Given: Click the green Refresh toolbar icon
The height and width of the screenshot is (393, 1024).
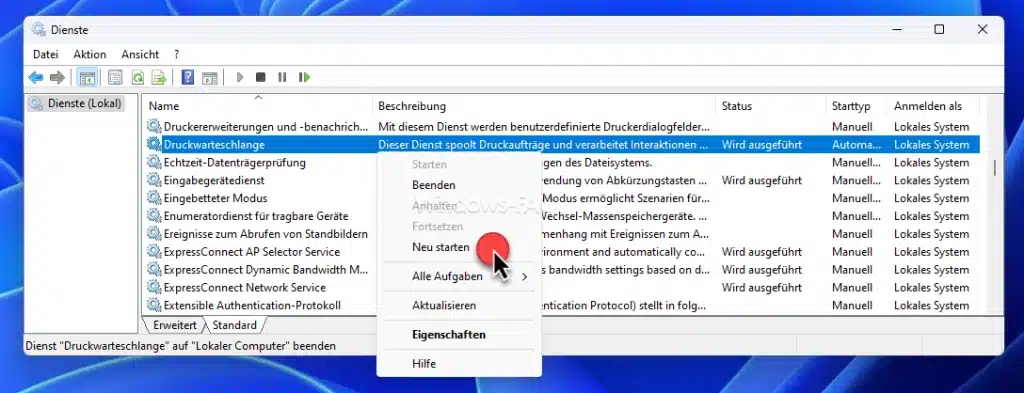Looking at the screenshot, I should coord(137,78).
